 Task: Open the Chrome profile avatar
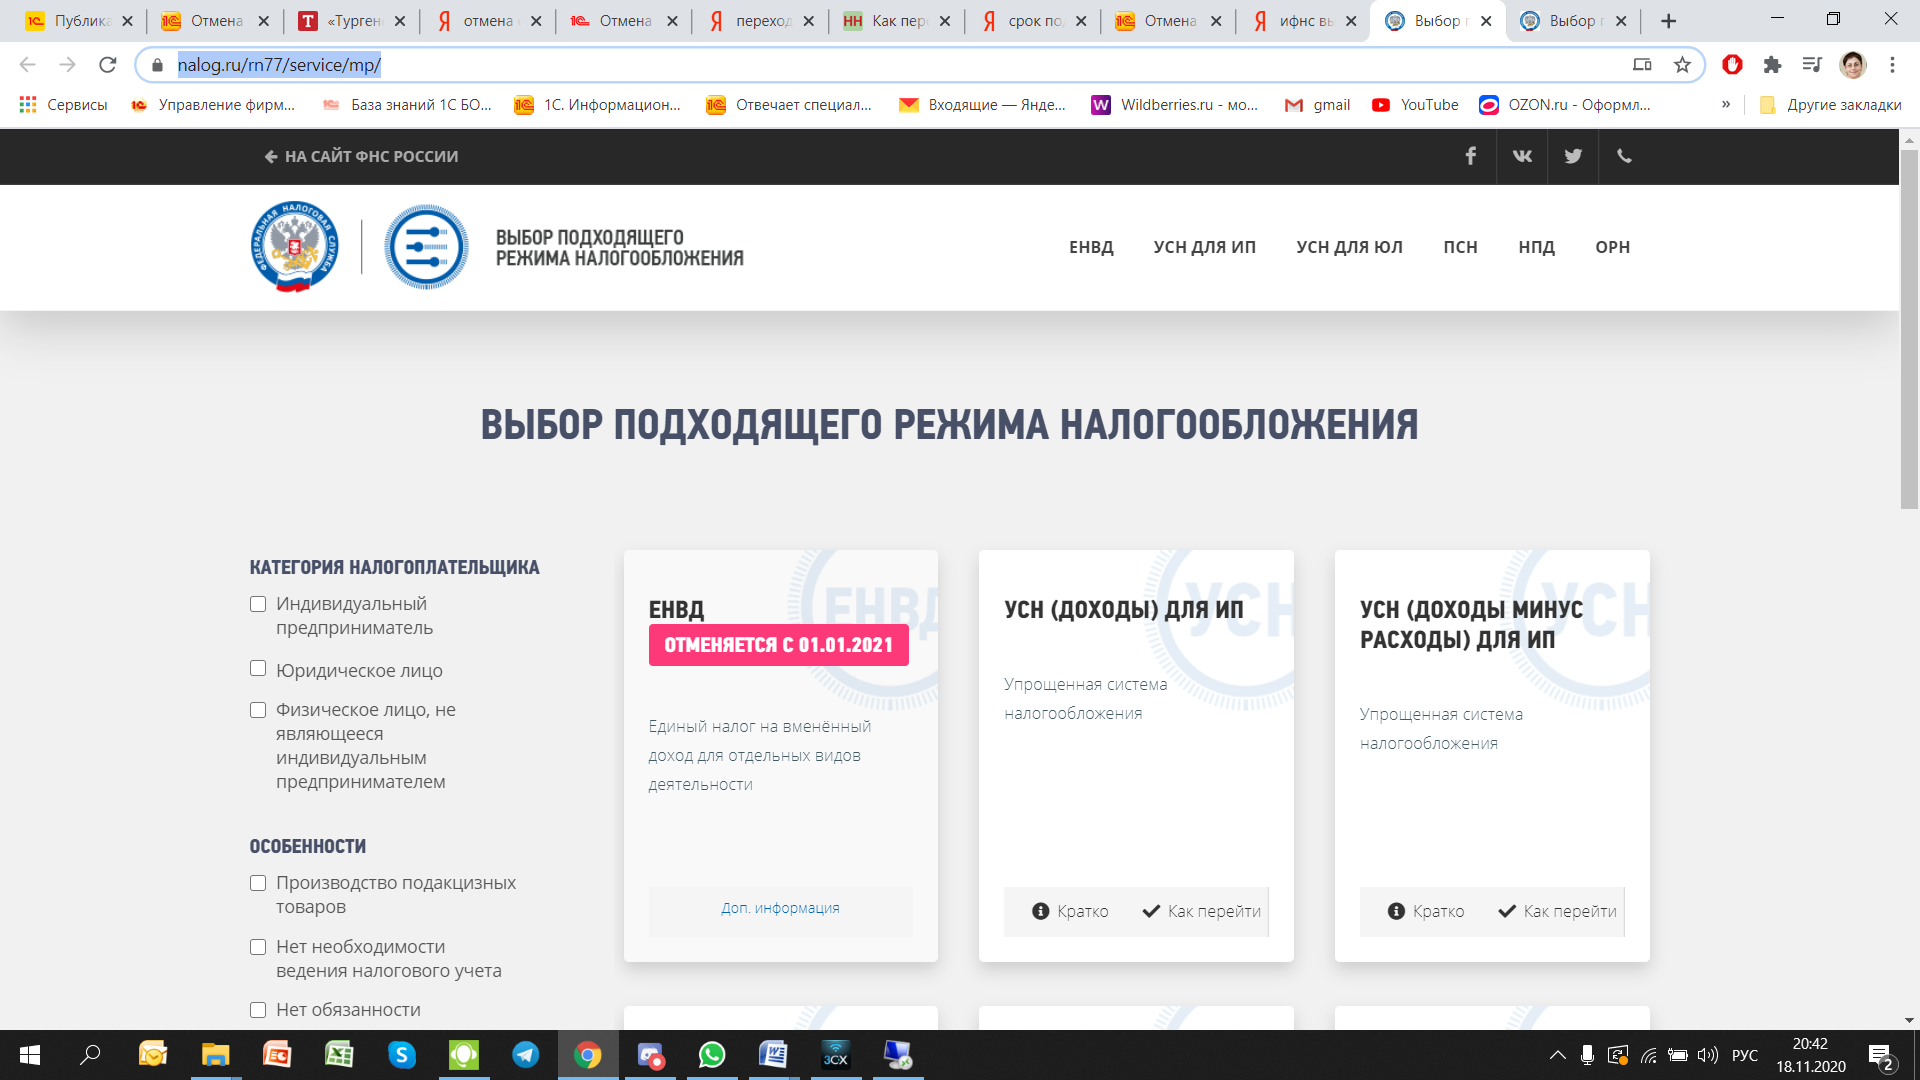[x=1853, y=65]
